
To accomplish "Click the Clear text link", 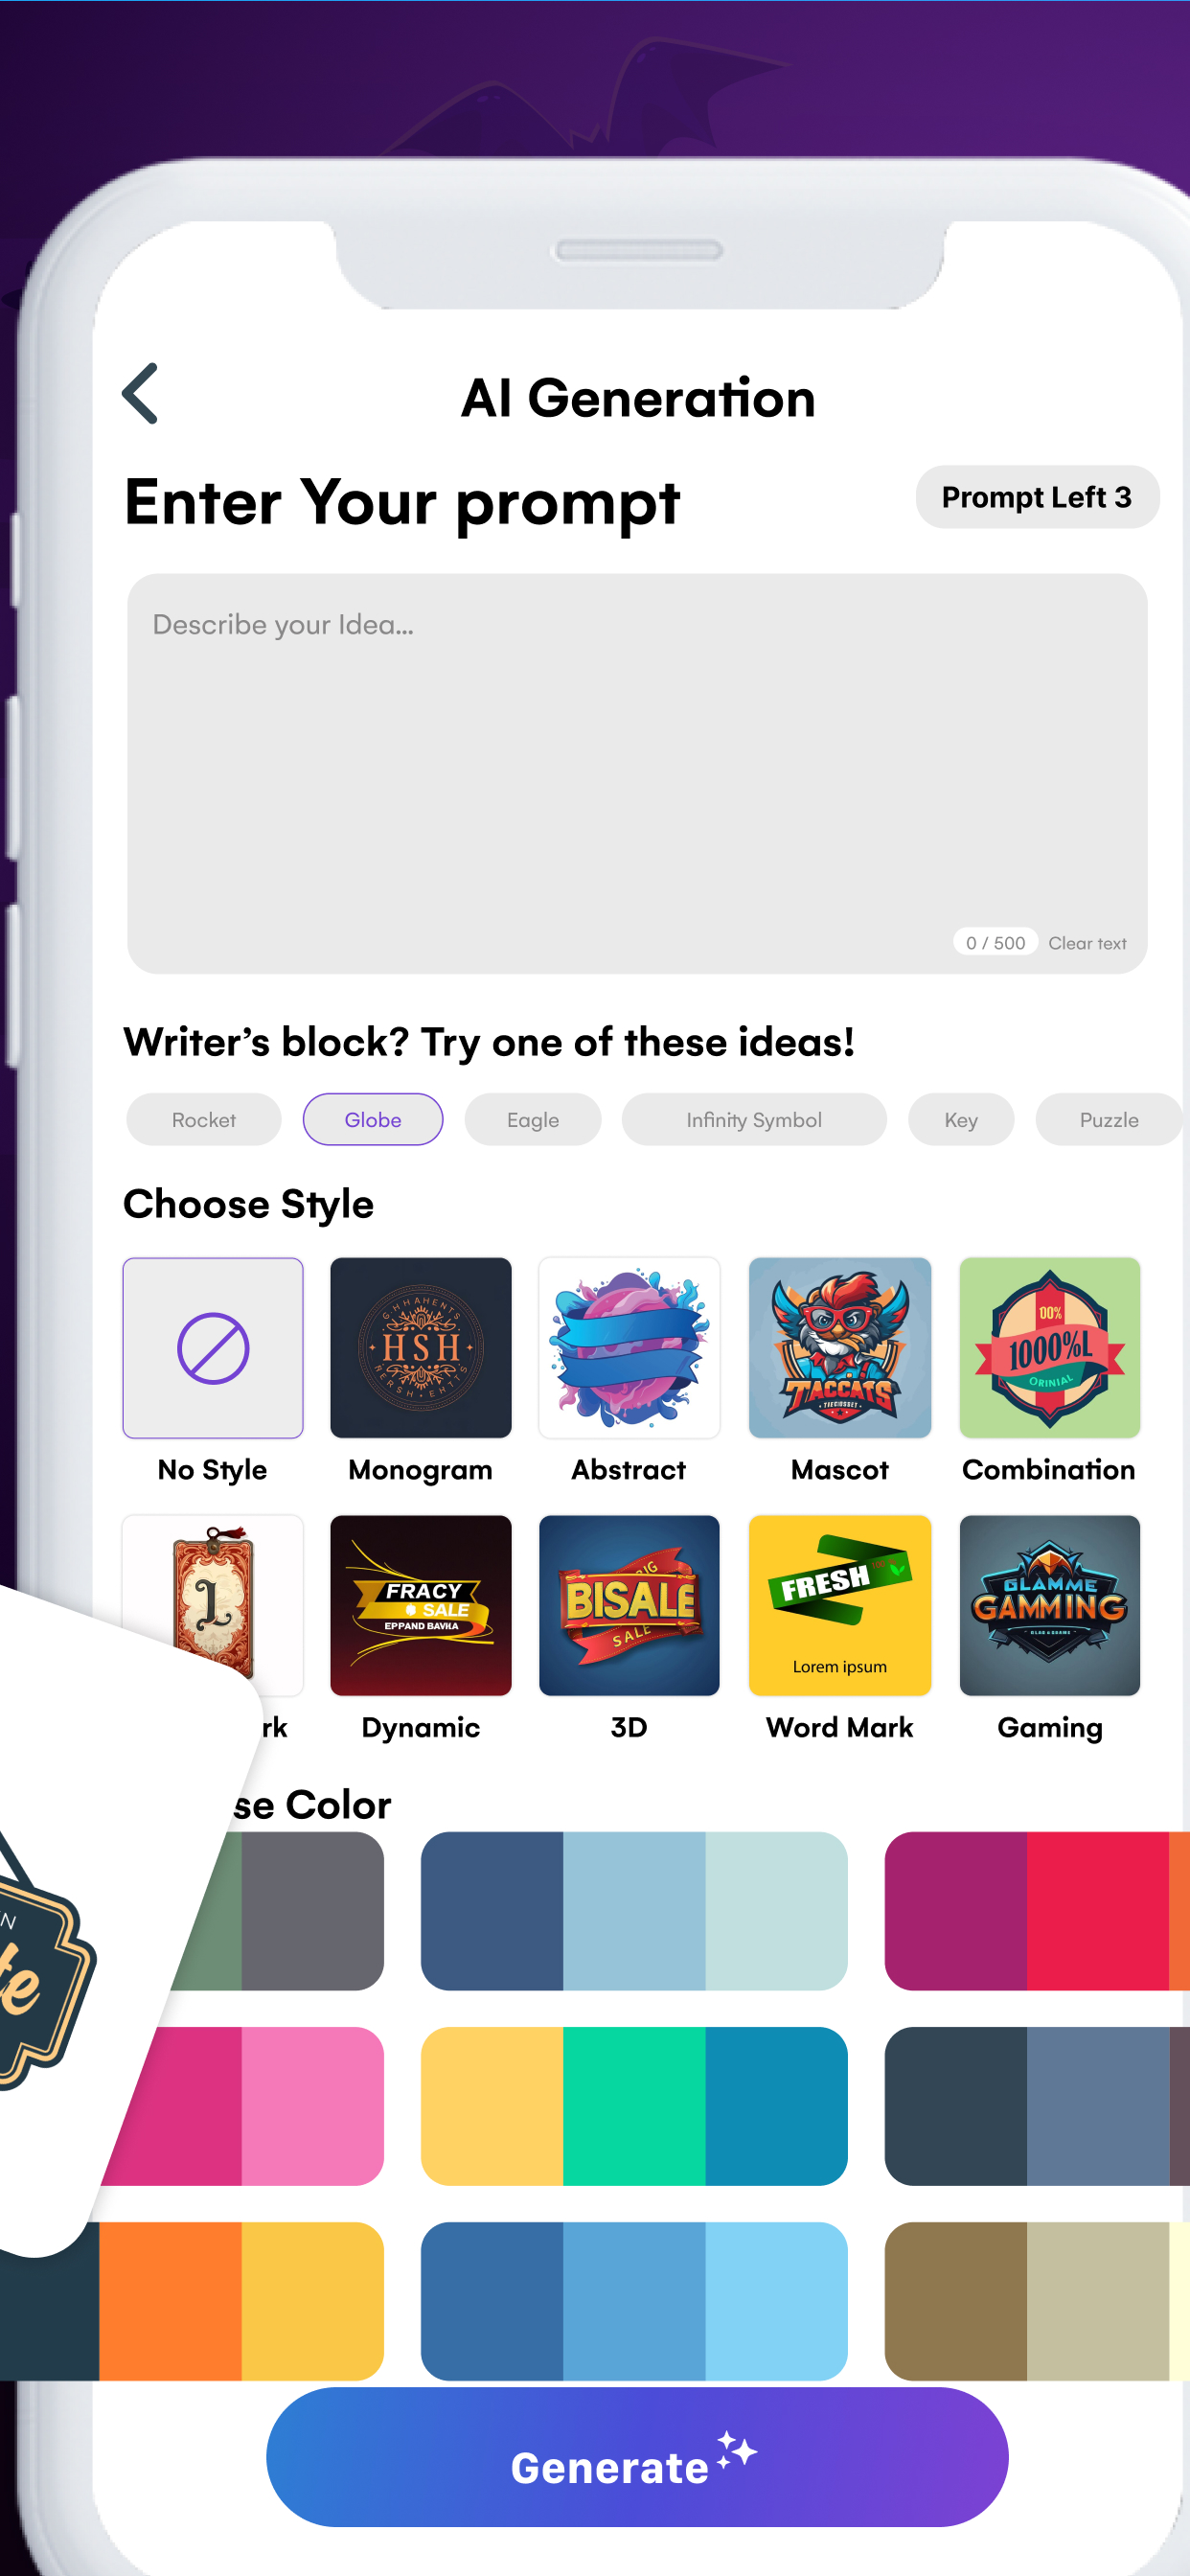I will (x=1087, y=943).
